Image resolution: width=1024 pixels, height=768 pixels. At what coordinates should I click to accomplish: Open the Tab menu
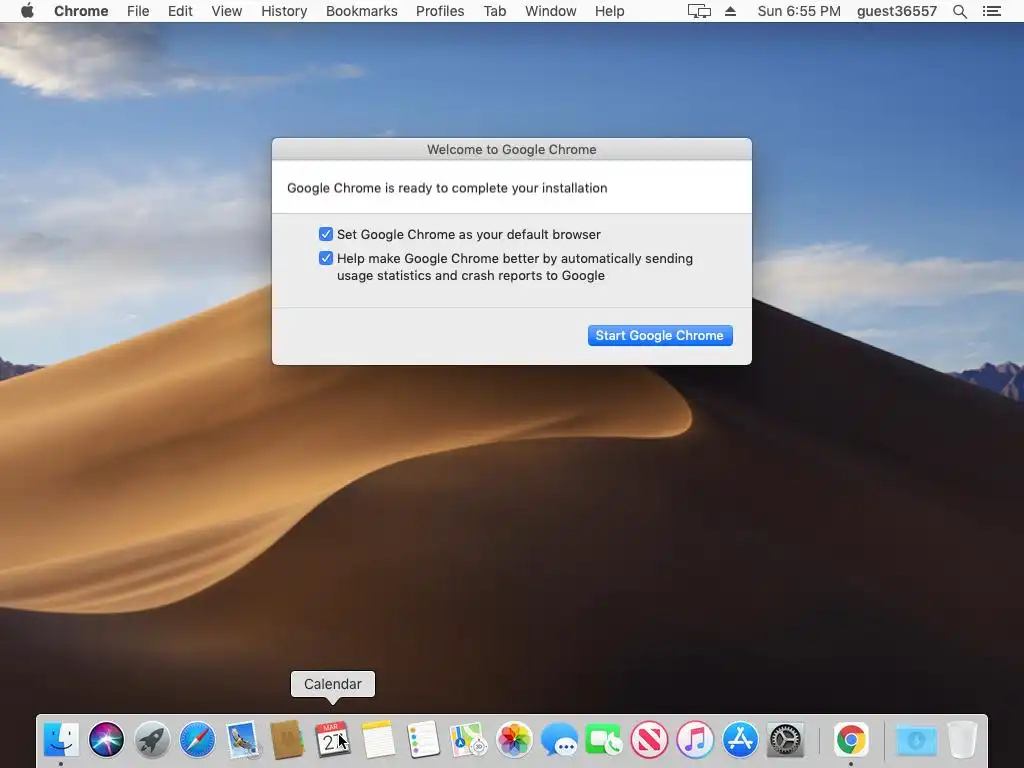(495, 11)
